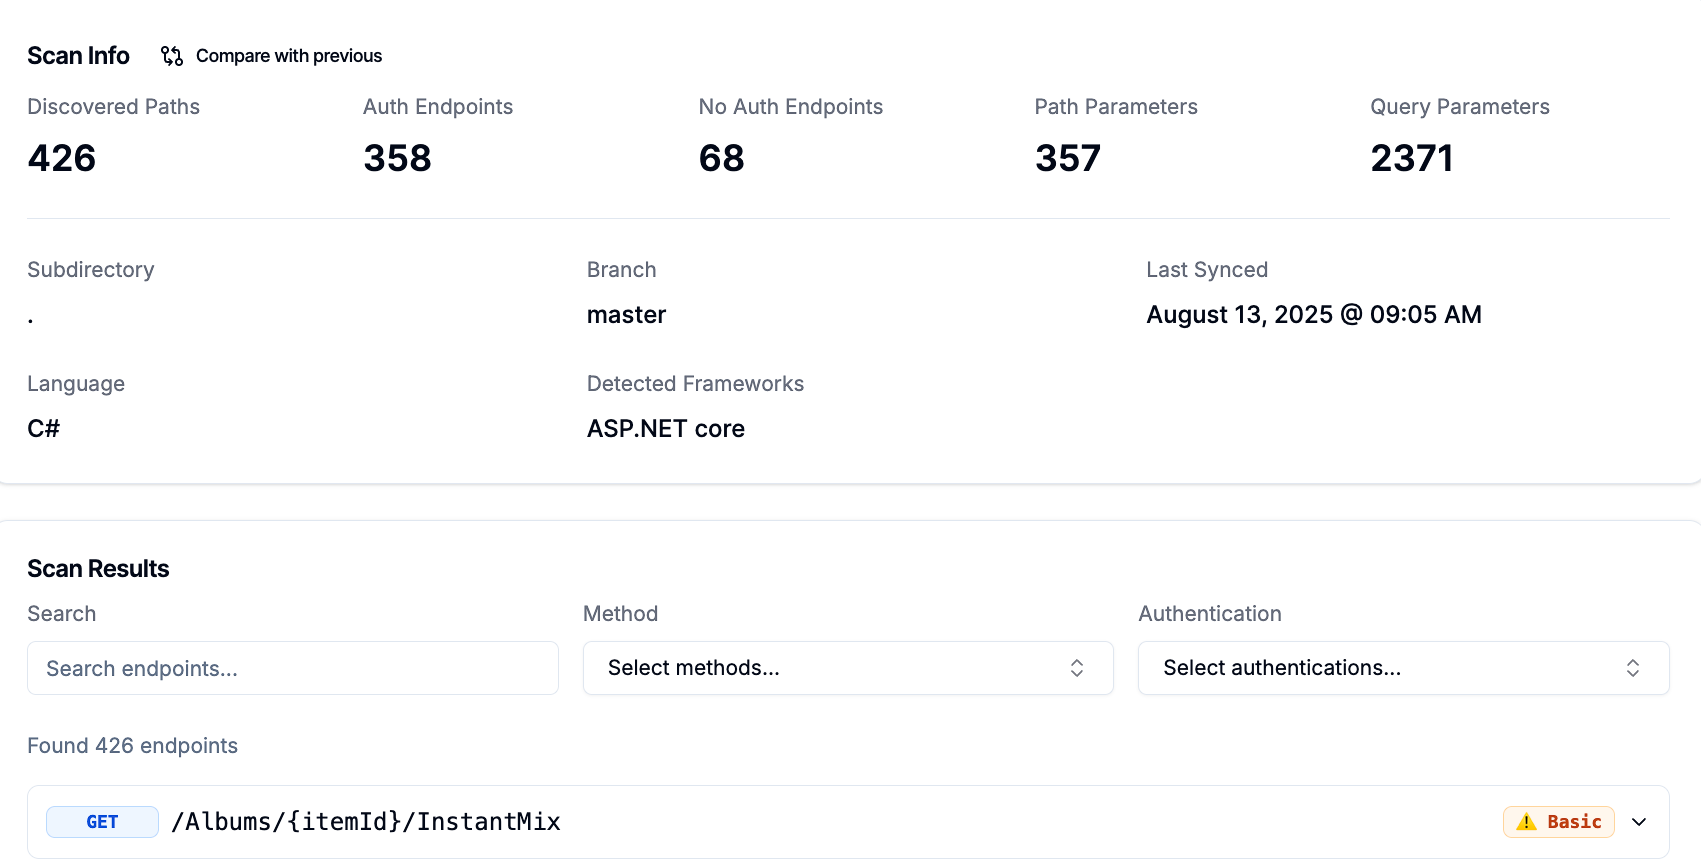Screen dimensions: 1701x866
Task: Expand the /Albums/{itemId}/InstantMix endpoint row chevron
Action: point(1639,822)
